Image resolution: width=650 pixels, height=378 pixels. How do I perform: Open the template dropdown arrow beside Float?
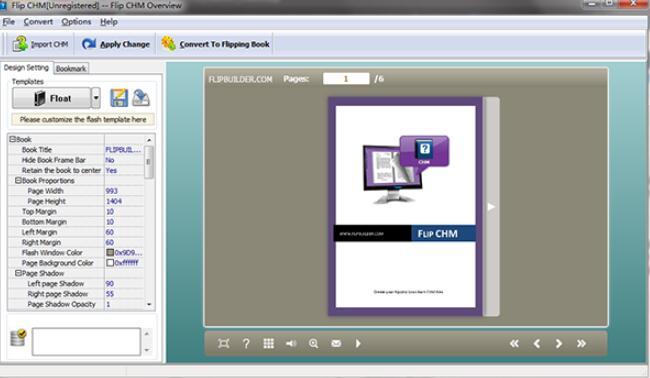[x=96, y=98]
